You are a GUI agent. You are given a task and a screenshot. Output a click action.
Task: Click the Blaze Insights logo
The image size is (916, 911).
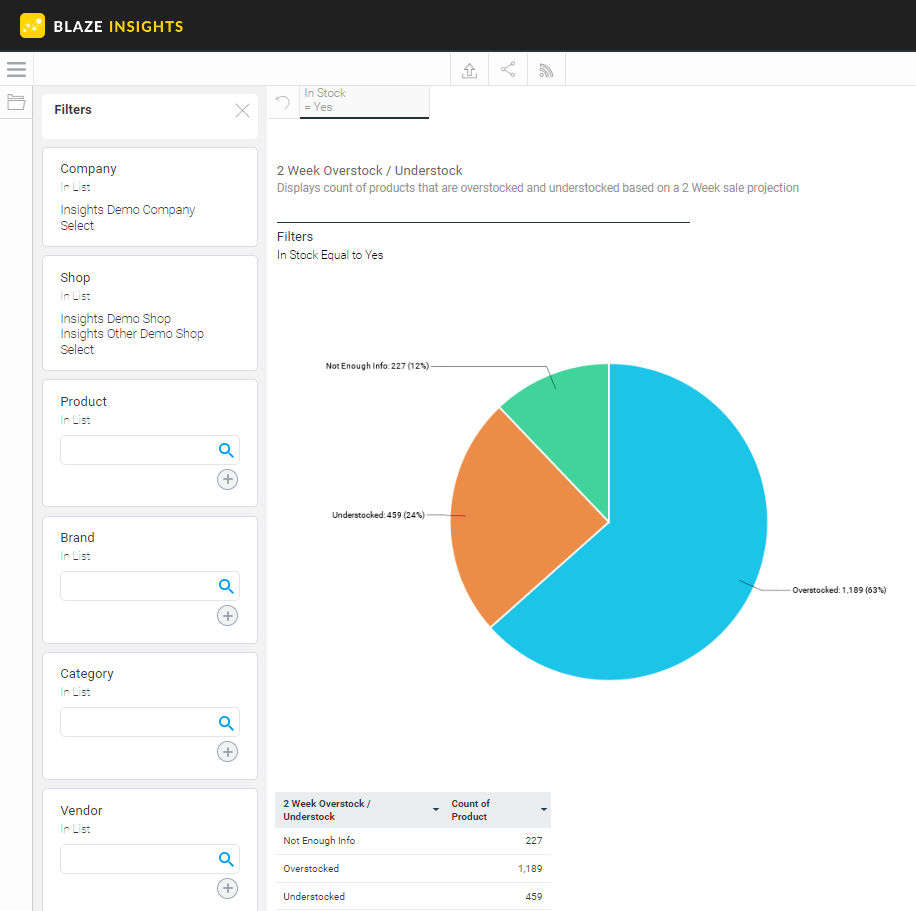click(100, 26)
